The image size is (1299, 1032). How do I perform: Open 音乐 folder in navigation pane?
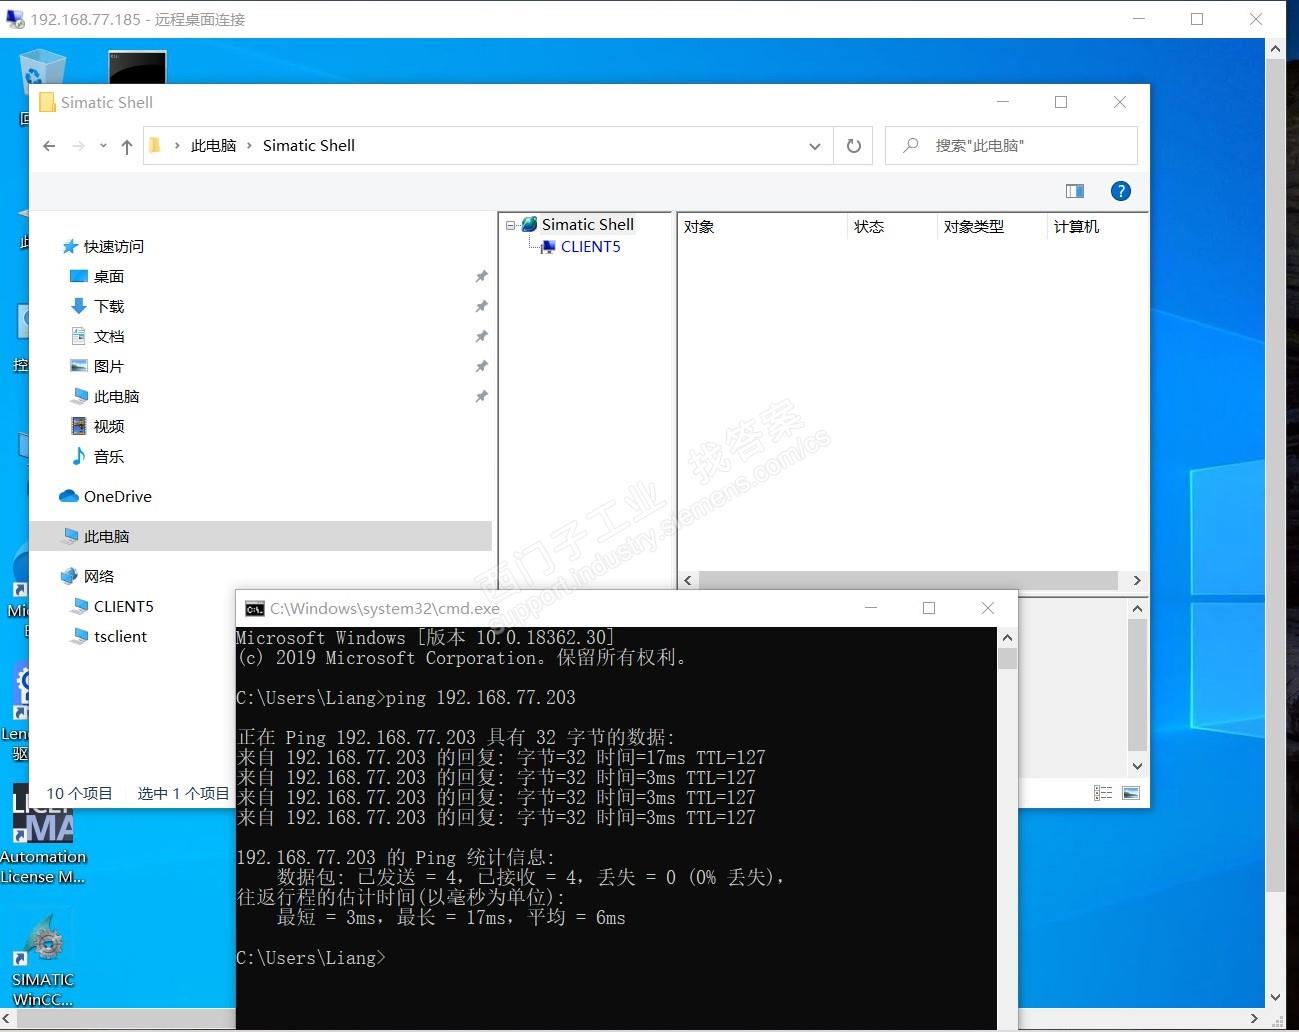click(109, 456)
